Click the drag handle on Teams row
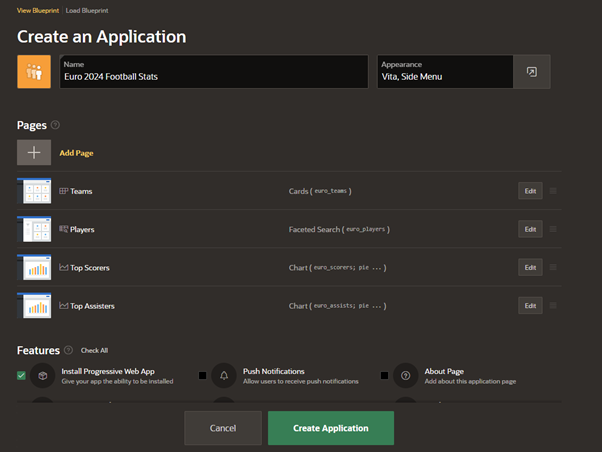 [x=553, y=191]
